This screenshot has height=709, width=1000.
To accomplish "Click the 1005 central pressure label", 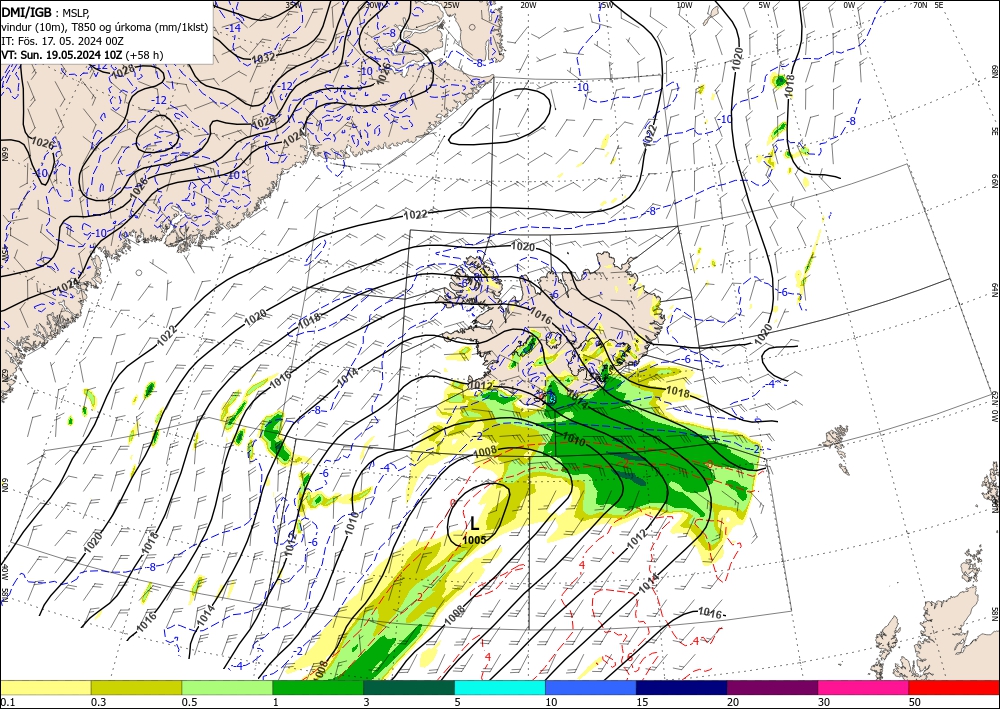I will (474, 540).
